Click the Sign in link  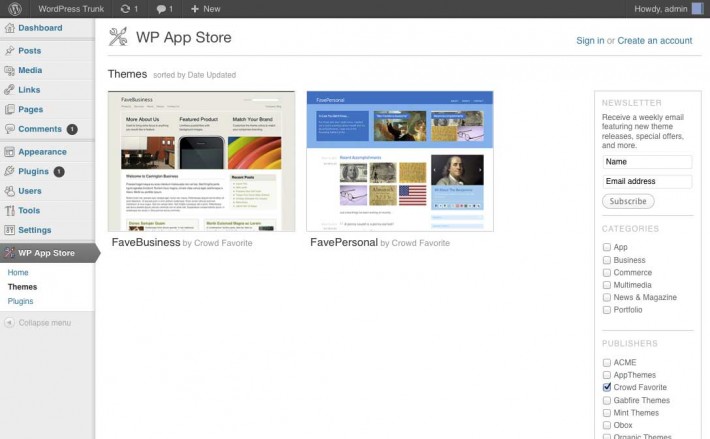click(x=590, y=41)
